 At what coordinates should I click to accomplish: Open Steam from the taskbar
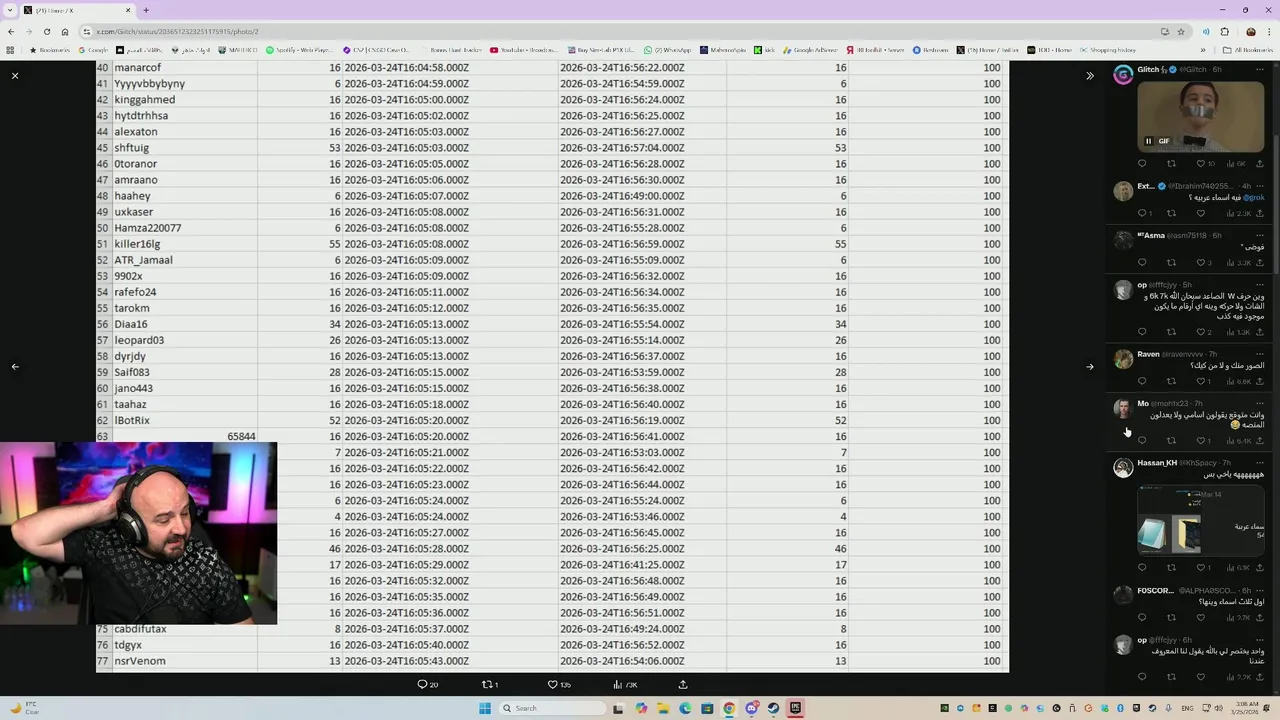pos(773,708)
